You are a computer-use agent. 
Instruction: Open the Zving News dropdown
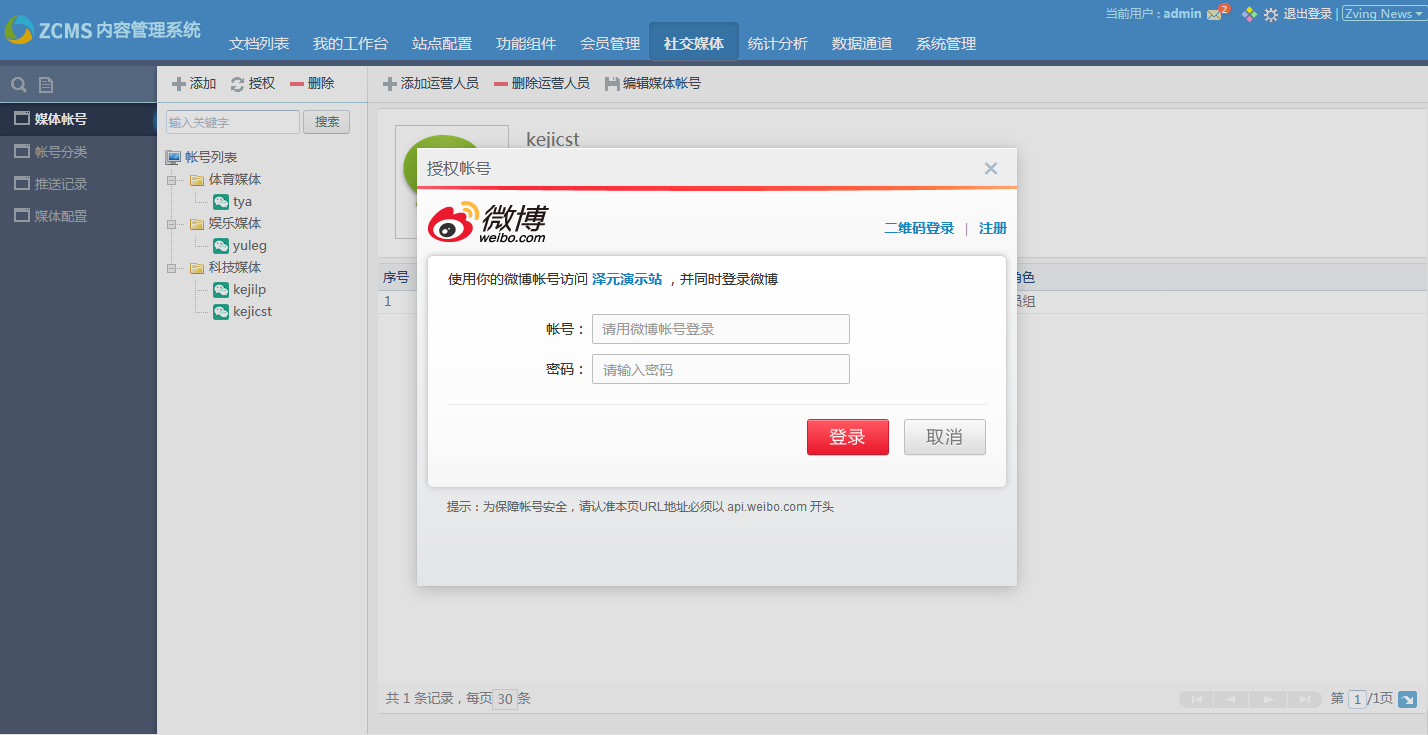1384,14
